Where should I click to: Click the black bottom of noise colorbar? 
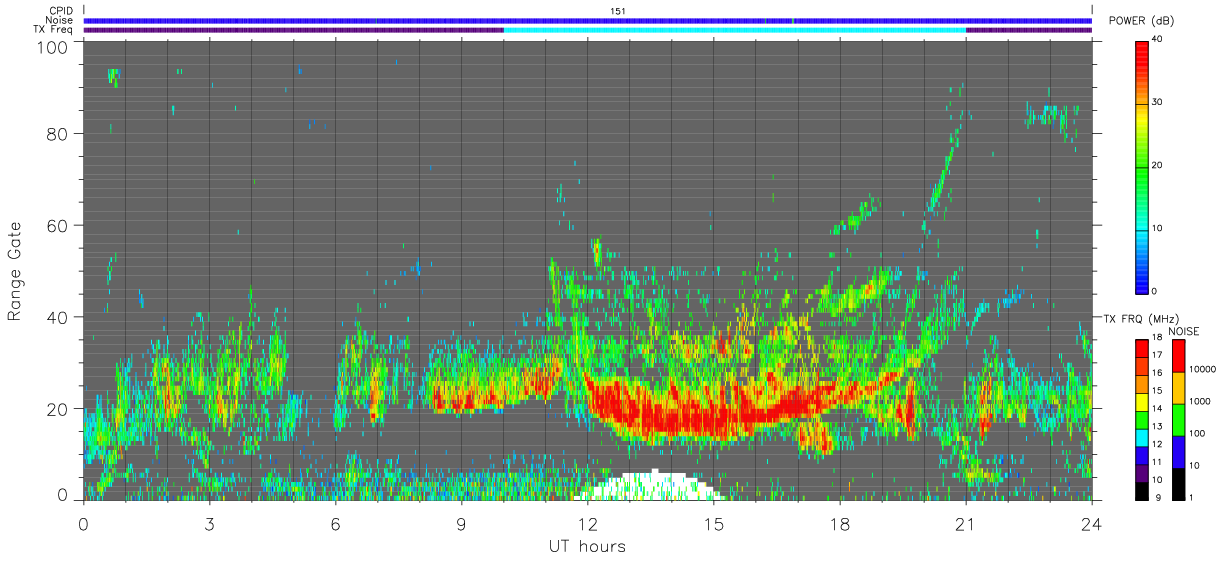(x=1181, y=483)
